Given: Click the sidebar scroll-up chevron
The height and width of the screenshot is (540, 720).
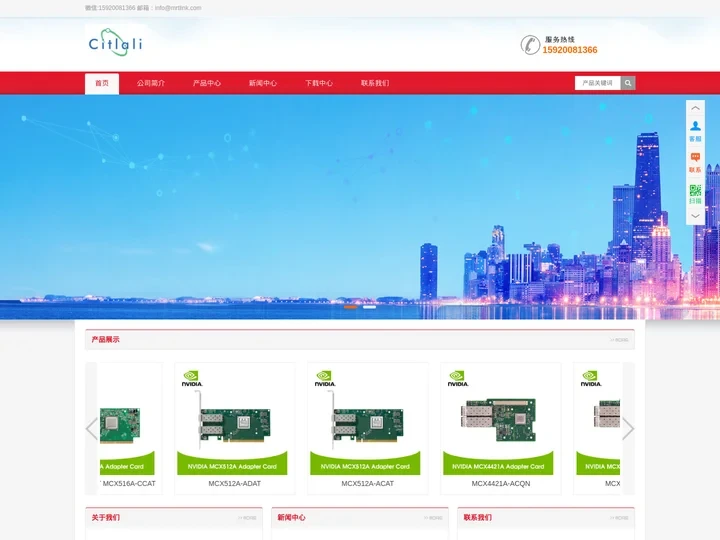Looking at the screenshot, I should point(695,108).
